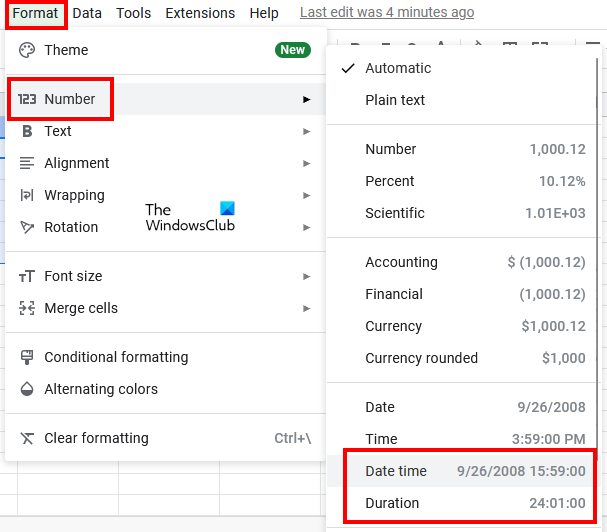Click the Clear formatting icon
Image resolution: width=607 pixels, height=532 pixels.
click(27, 438)
